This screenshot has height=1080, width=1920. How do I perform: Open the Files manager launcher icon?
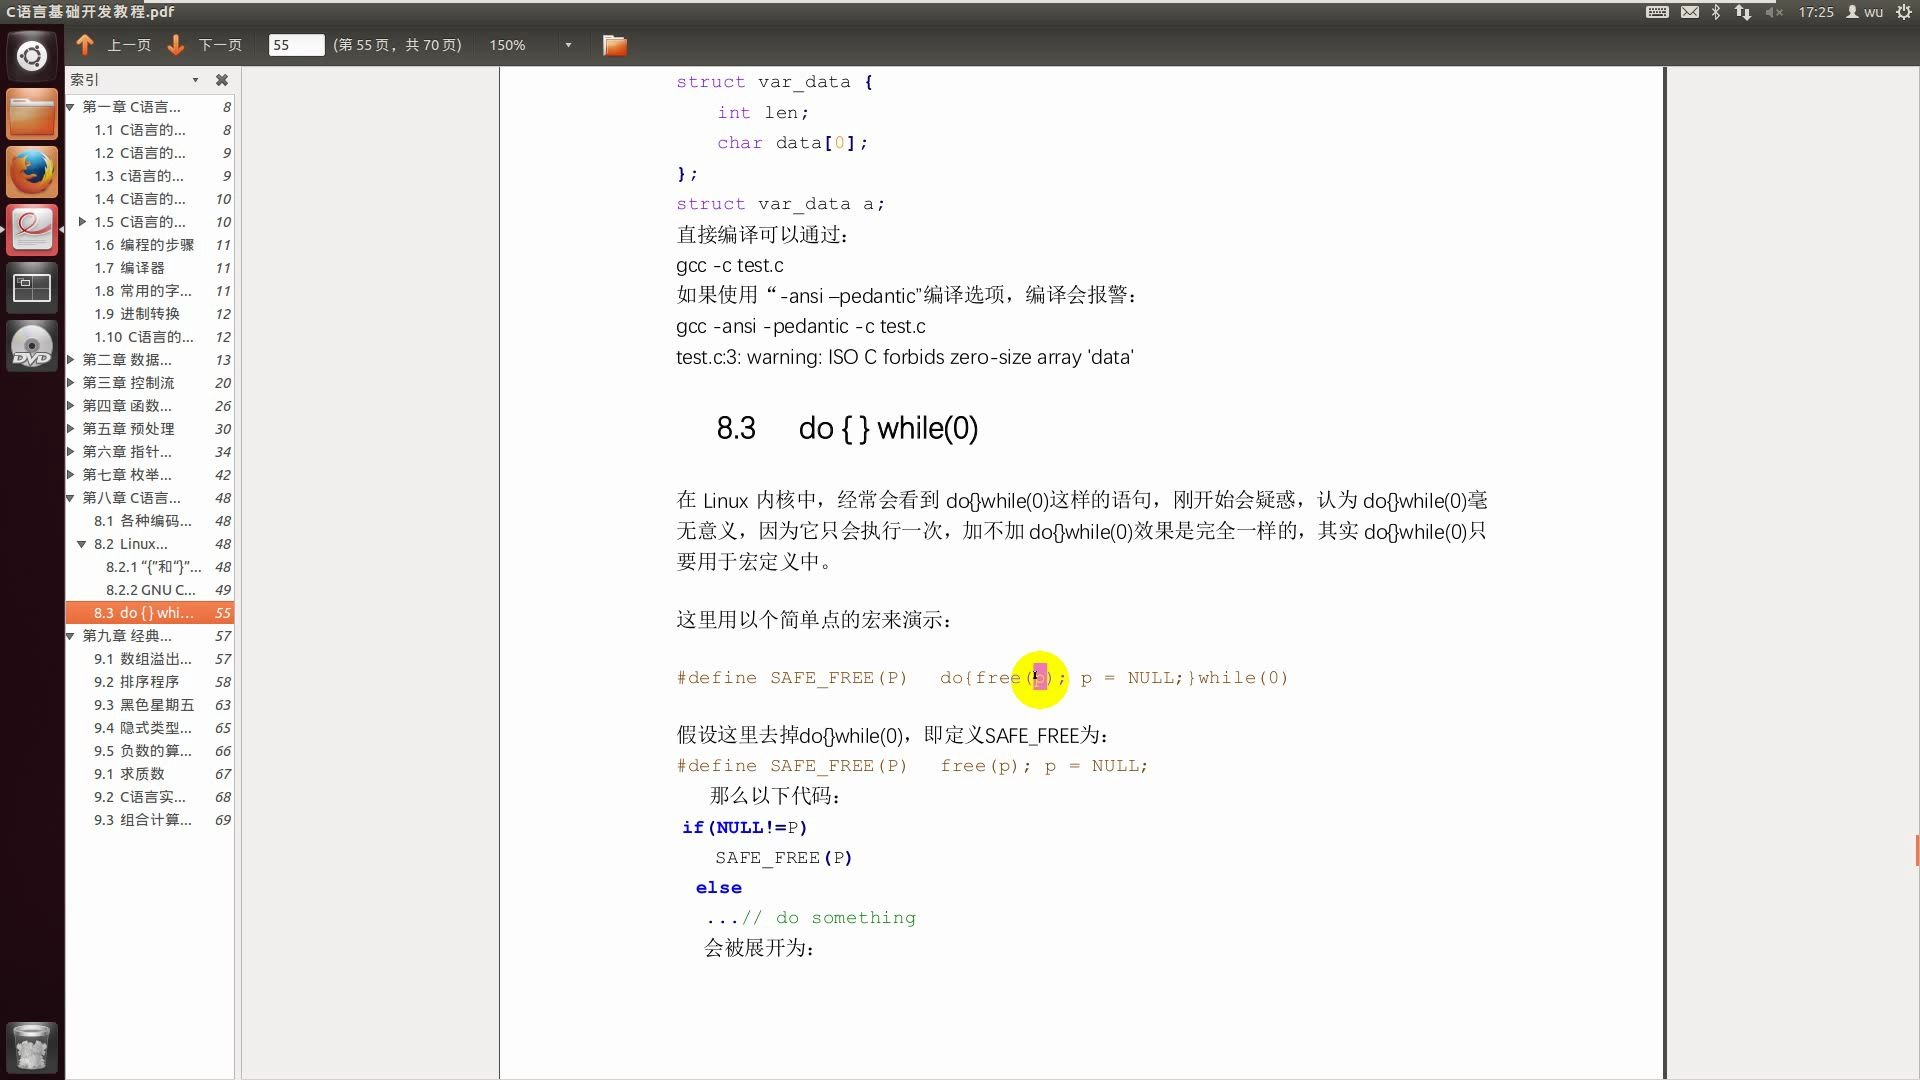pos(32,114)
